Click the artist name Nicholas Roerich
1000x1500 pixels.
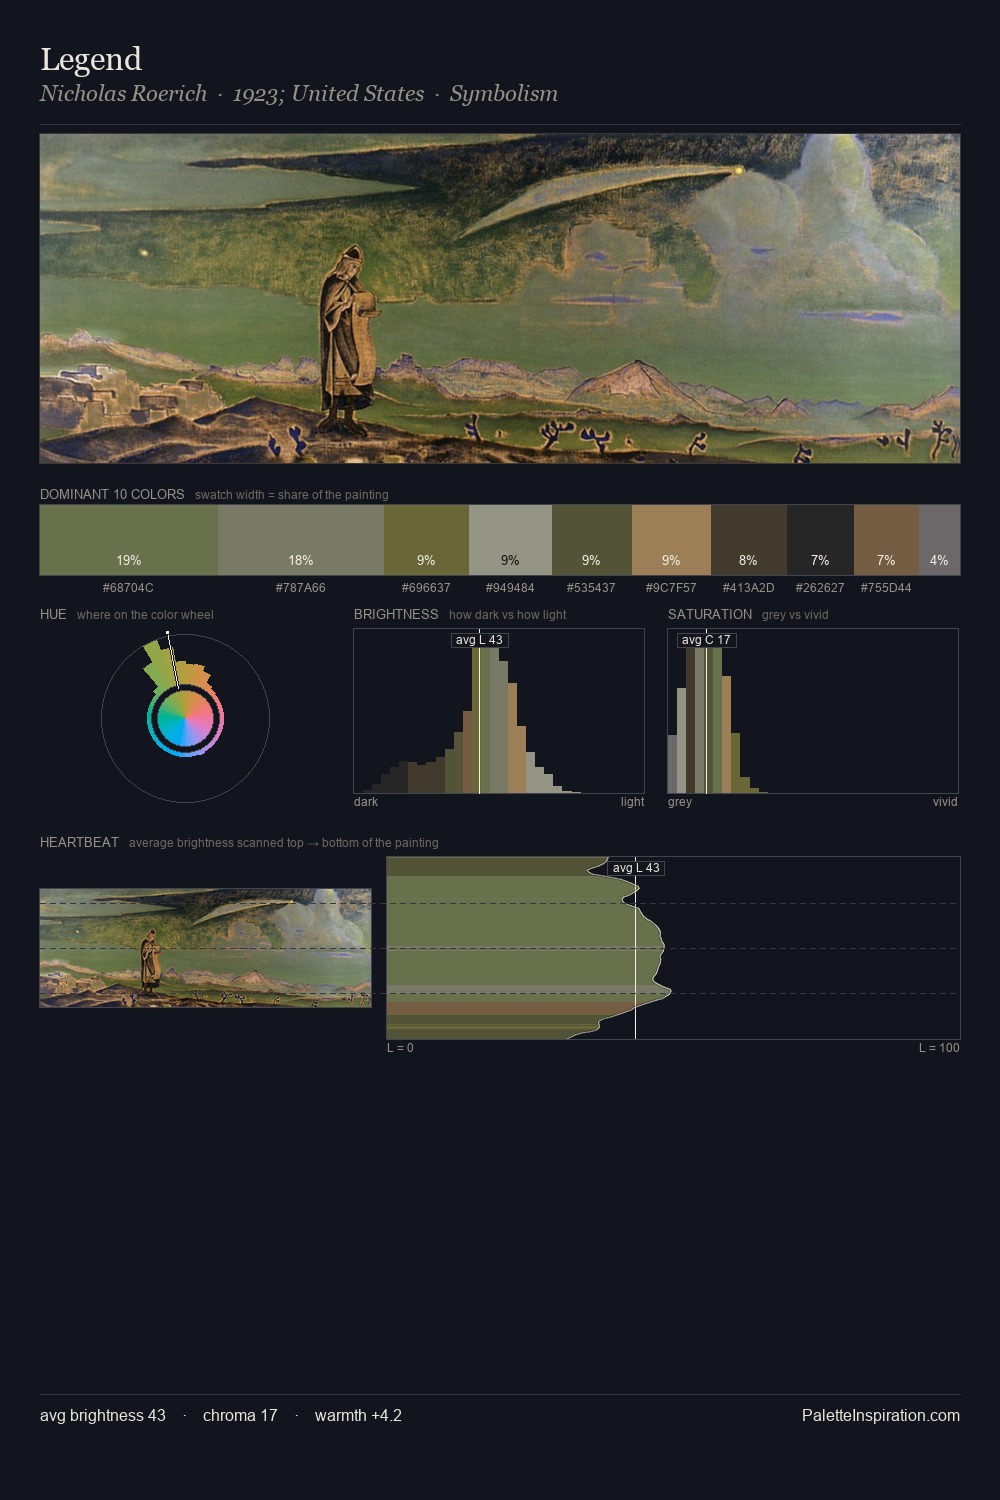pyautogui.click(x=123, y=94)
